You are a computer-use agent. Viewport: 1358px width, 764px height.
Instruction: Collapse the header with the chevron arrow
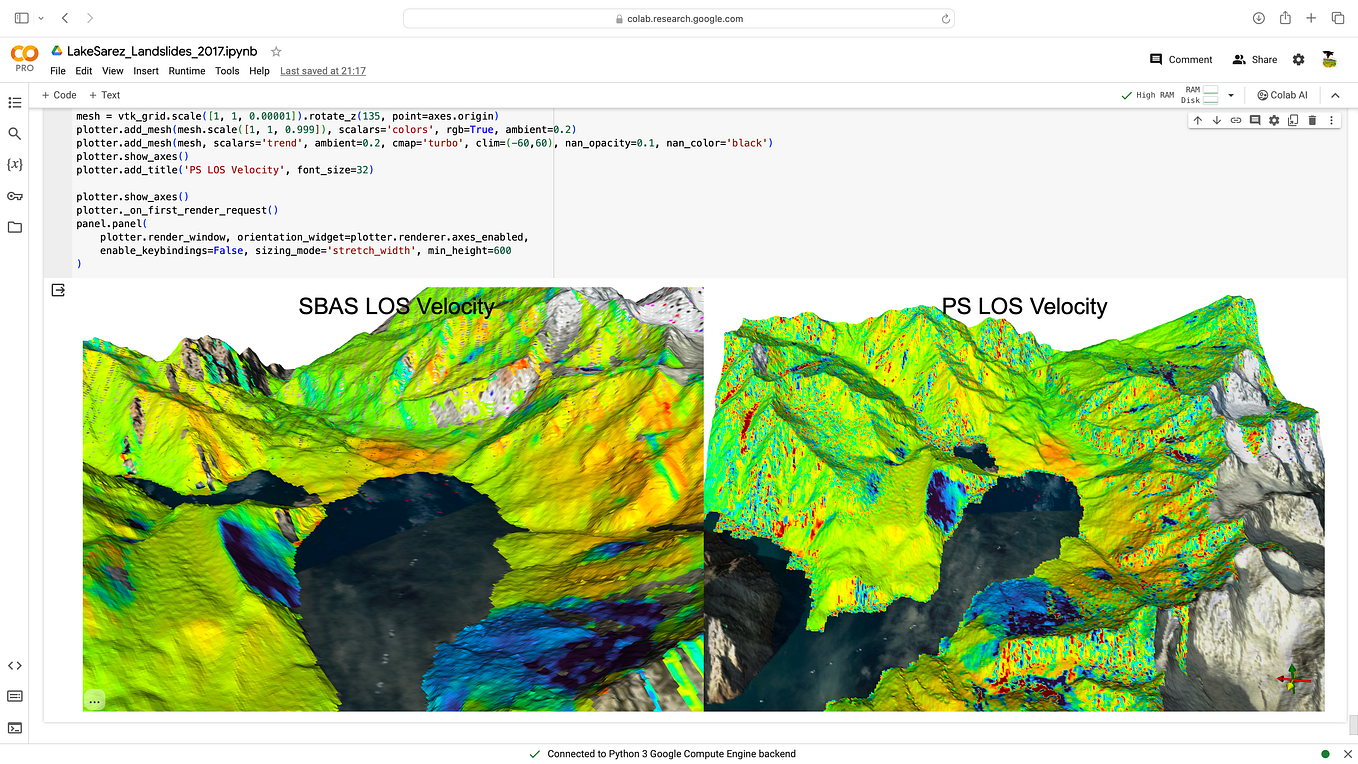point(1336,94)
